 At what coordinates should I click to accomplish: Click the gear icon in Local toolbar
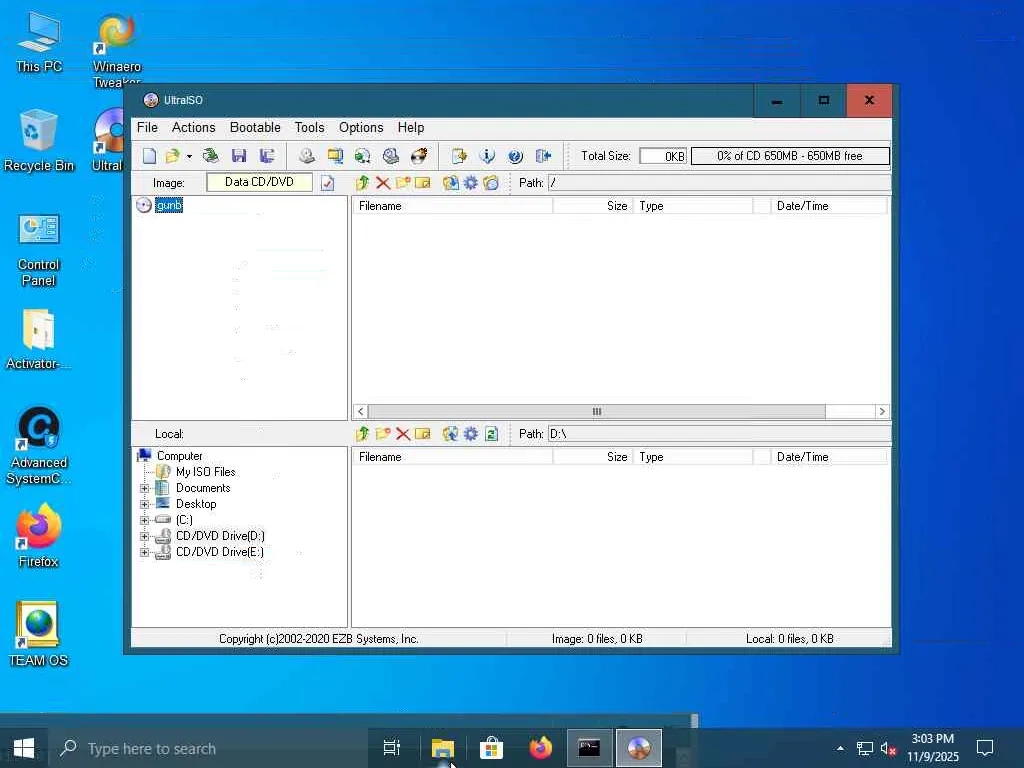tap(471, 434)
